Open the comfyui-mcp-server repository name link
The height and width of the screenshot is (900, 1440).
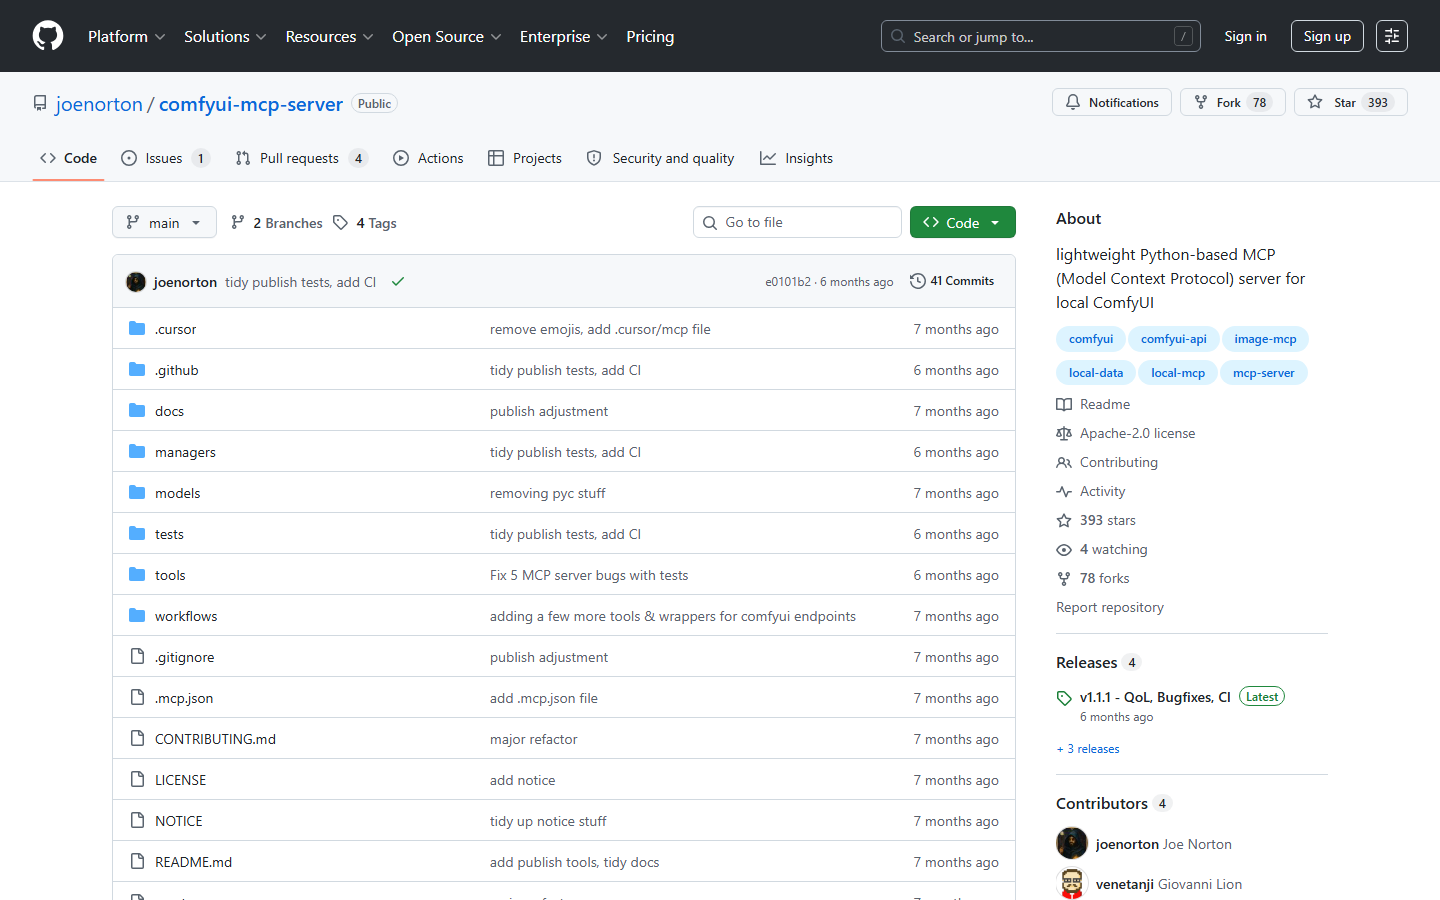point(251,104)
